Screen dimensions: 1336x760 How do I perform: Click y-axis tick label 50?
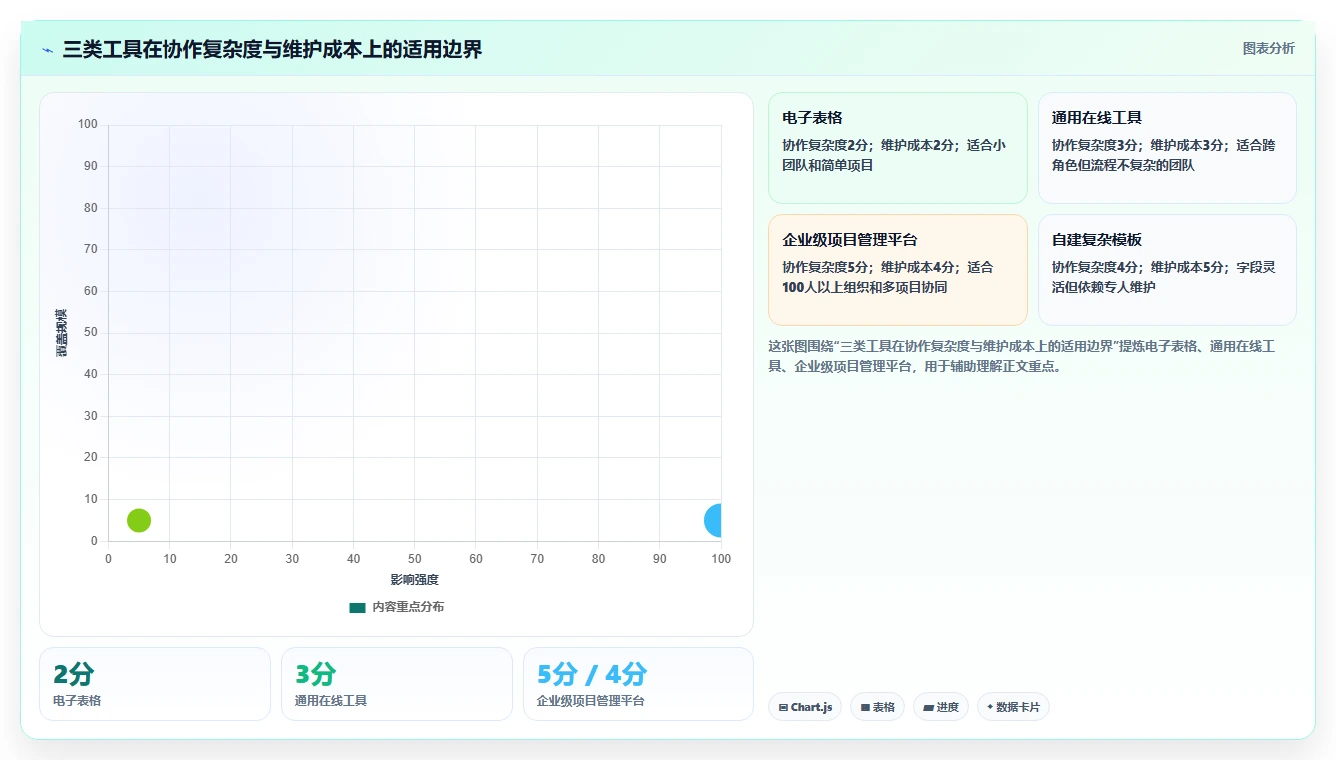(x=91, y=332)
